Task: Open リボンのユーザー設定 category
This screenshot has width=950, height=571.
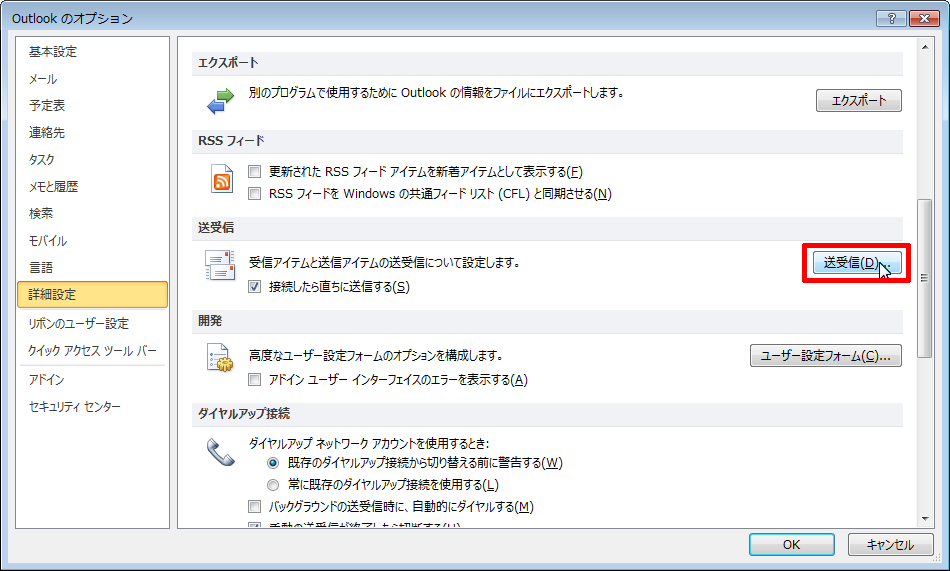Action: coord(92,324)
